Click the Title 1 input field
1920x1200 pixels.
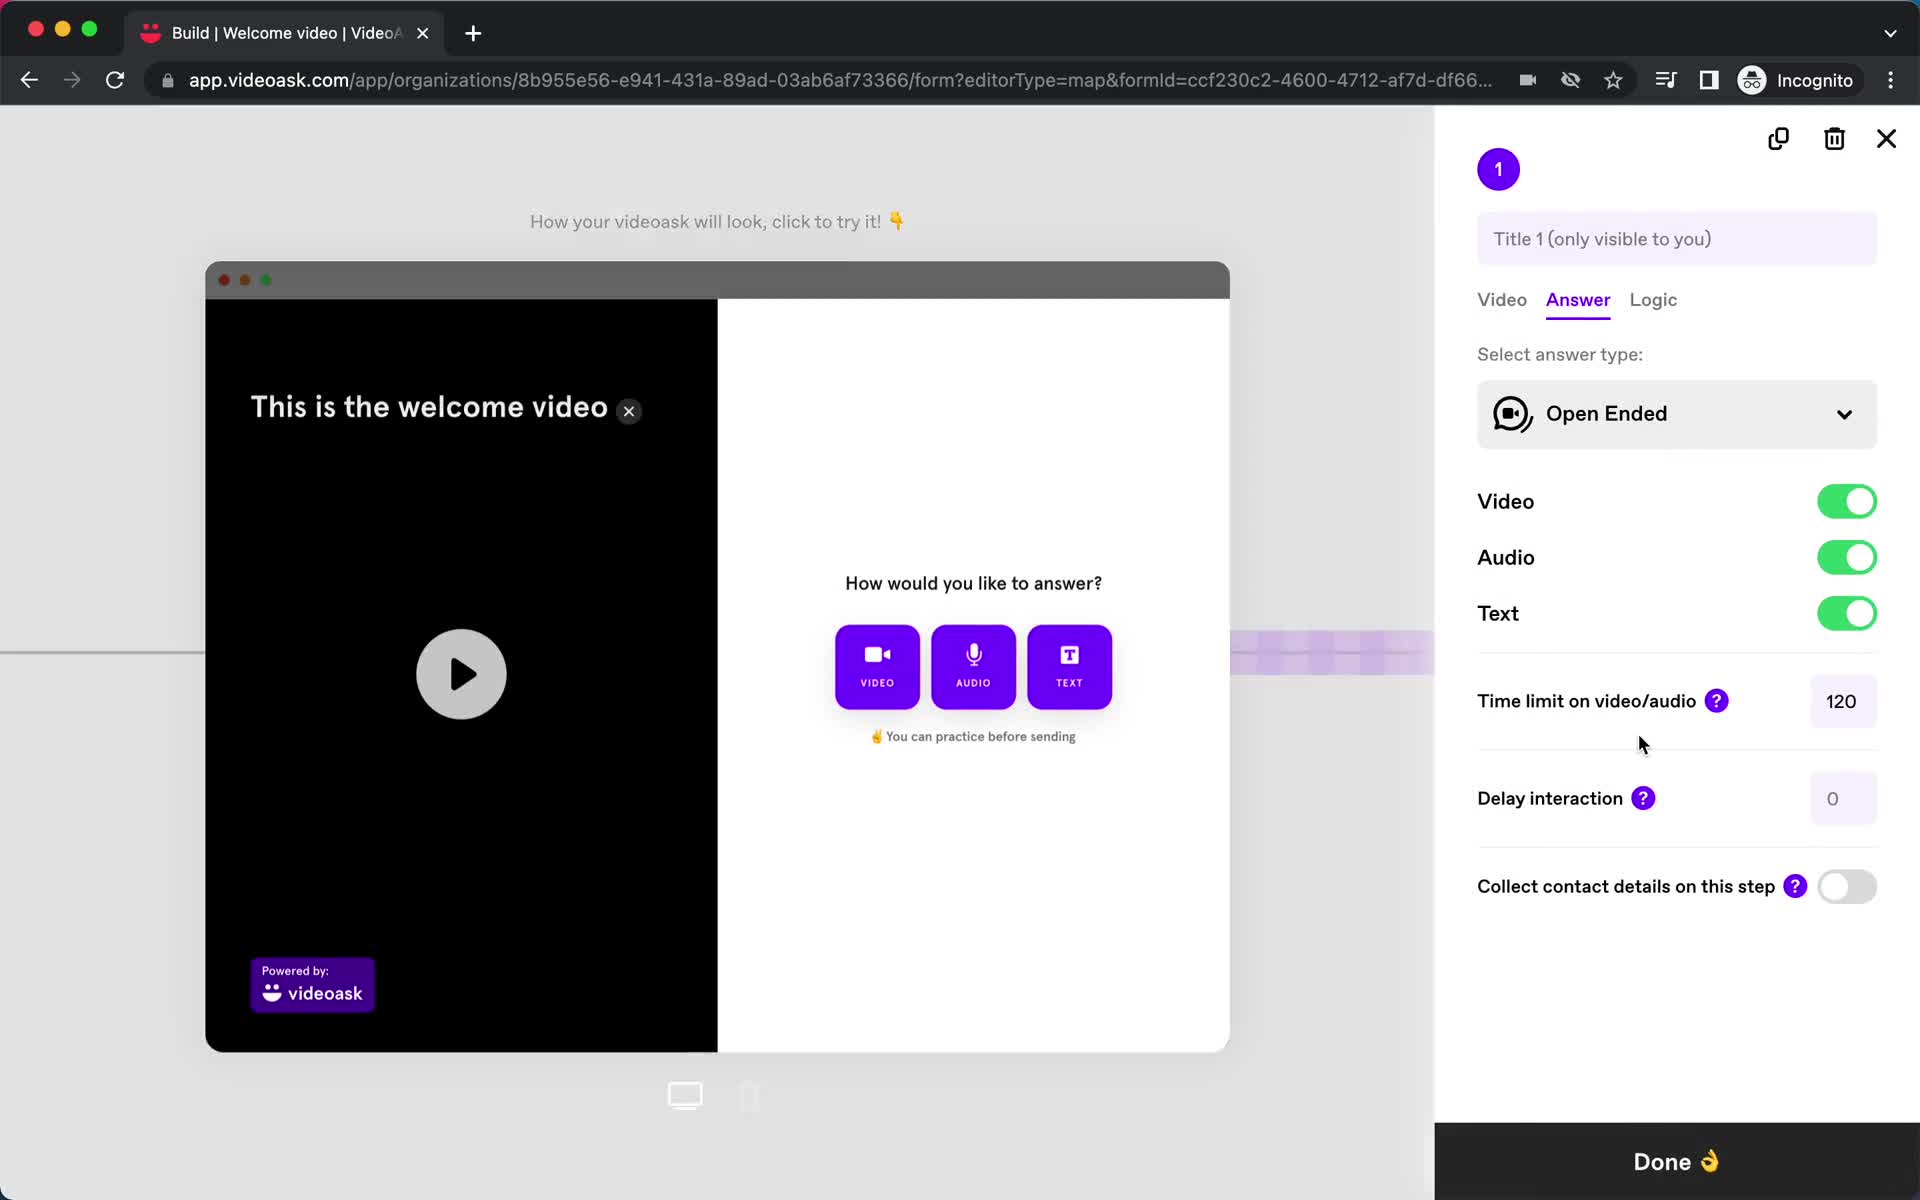pos(1678,238)
